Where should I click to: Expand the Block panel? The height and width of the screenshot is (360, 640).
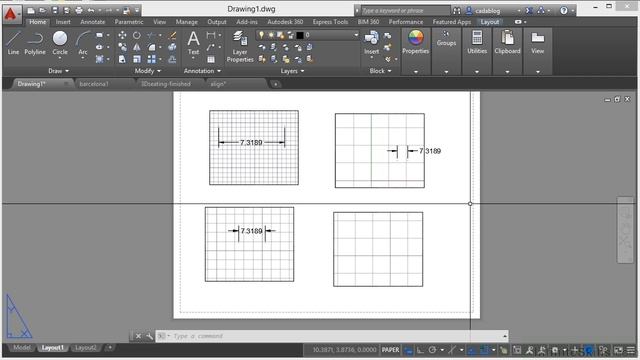click(x=380, y=71)
